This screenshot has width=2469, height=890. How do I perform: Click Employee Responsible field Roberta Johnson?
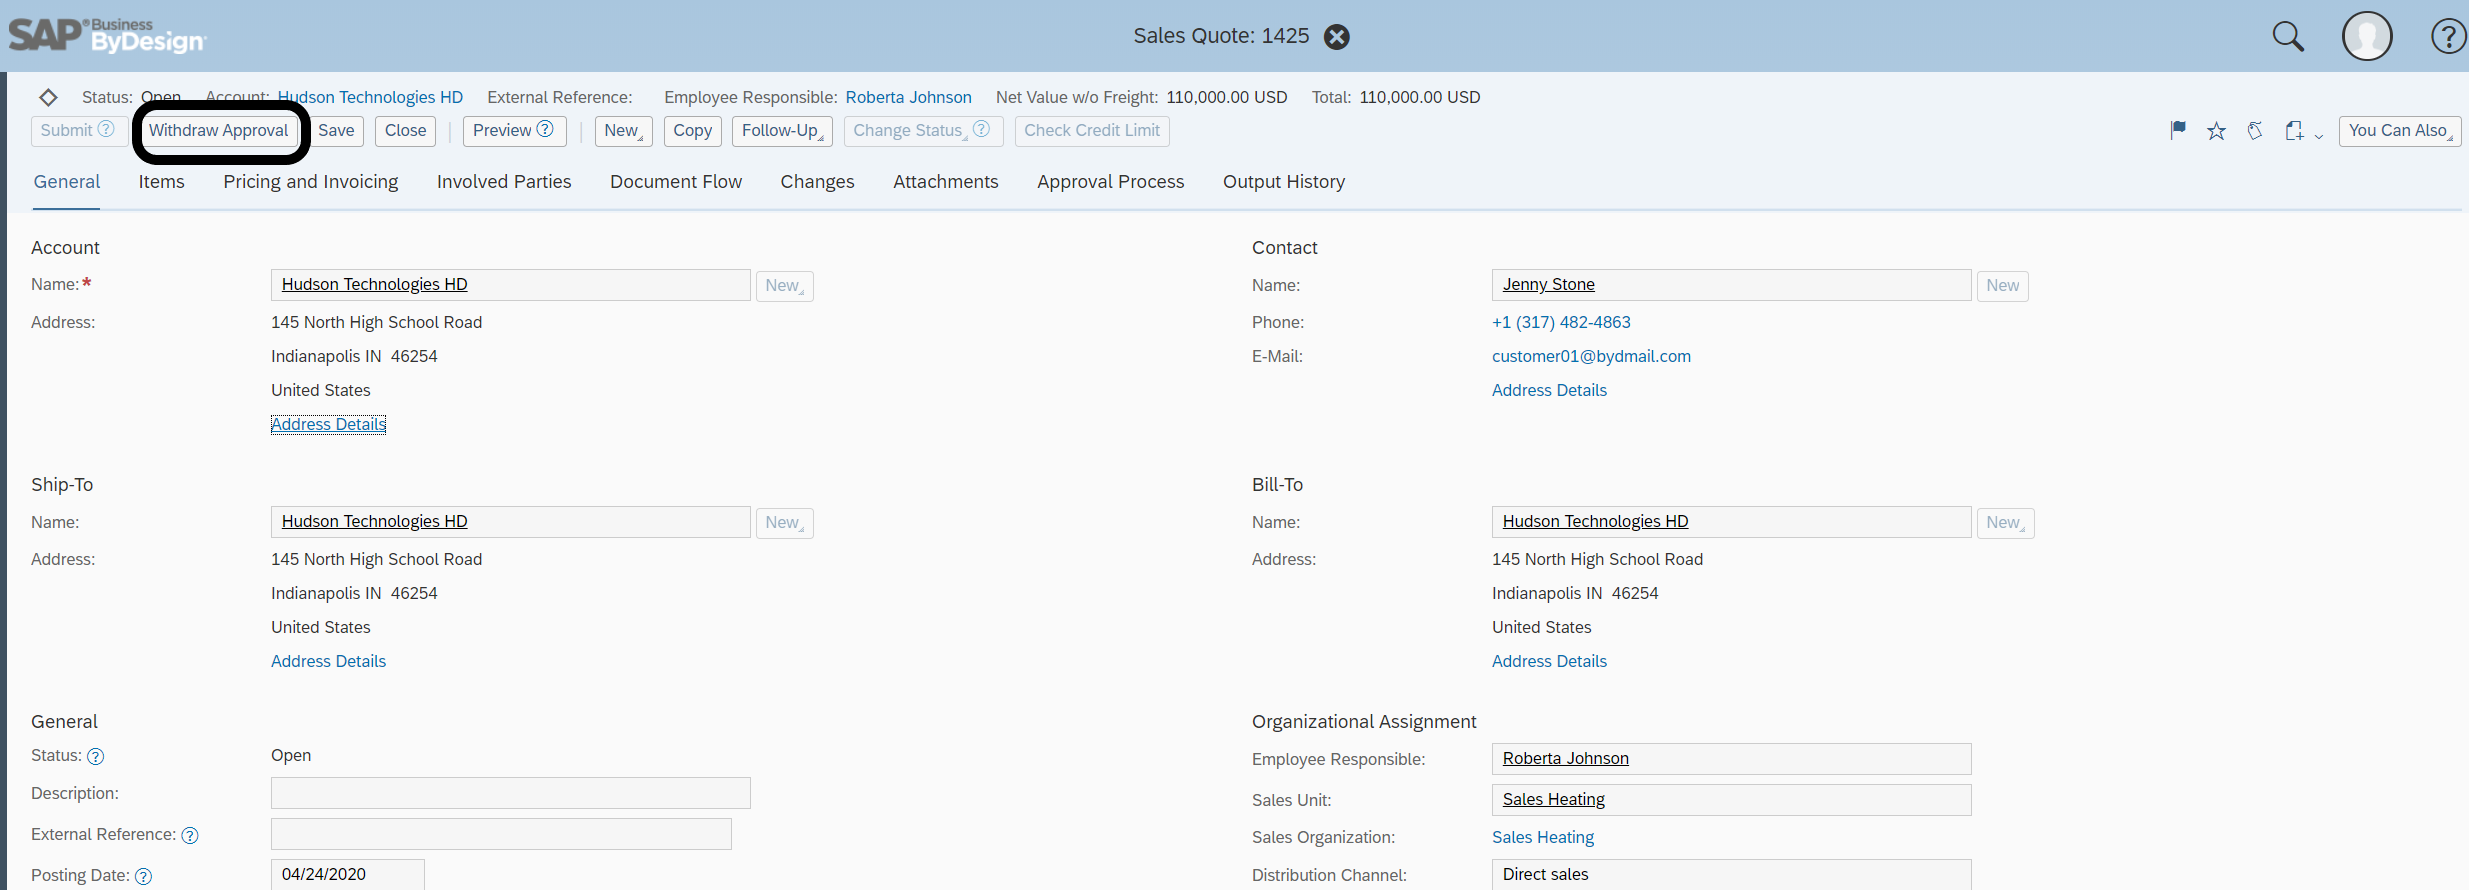coord(1732,759)
